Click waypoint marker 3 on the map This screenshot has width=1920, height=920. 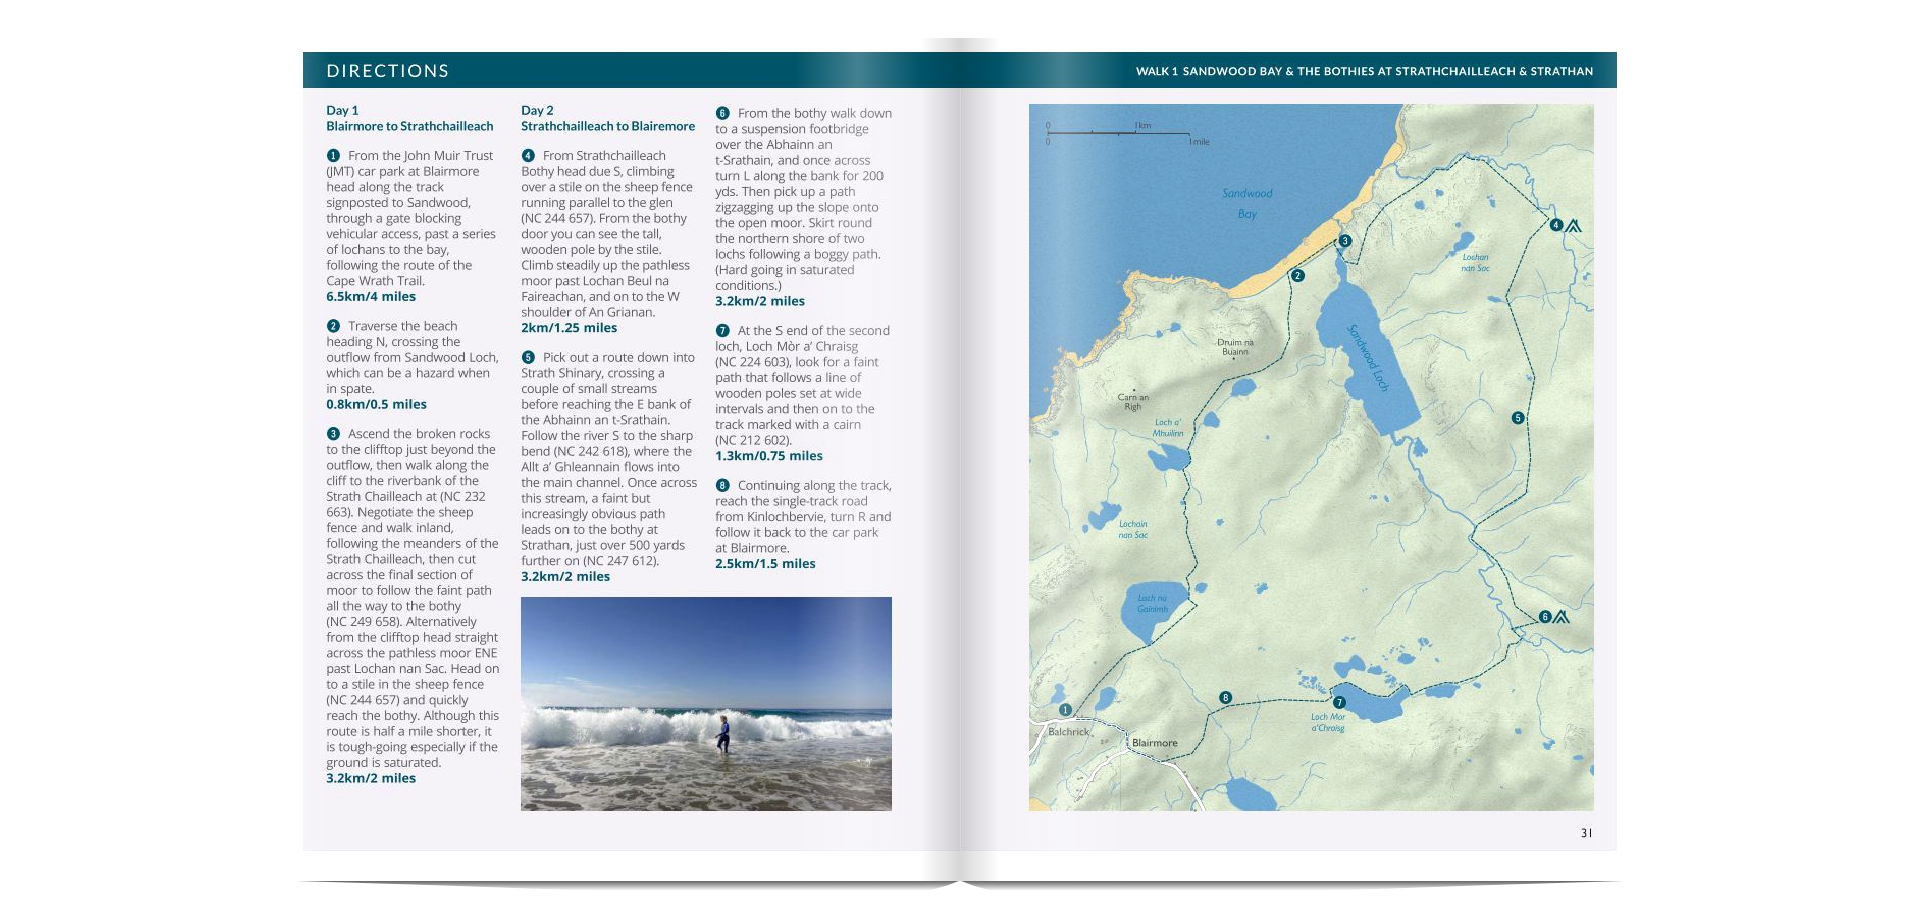coord(1345,241)
